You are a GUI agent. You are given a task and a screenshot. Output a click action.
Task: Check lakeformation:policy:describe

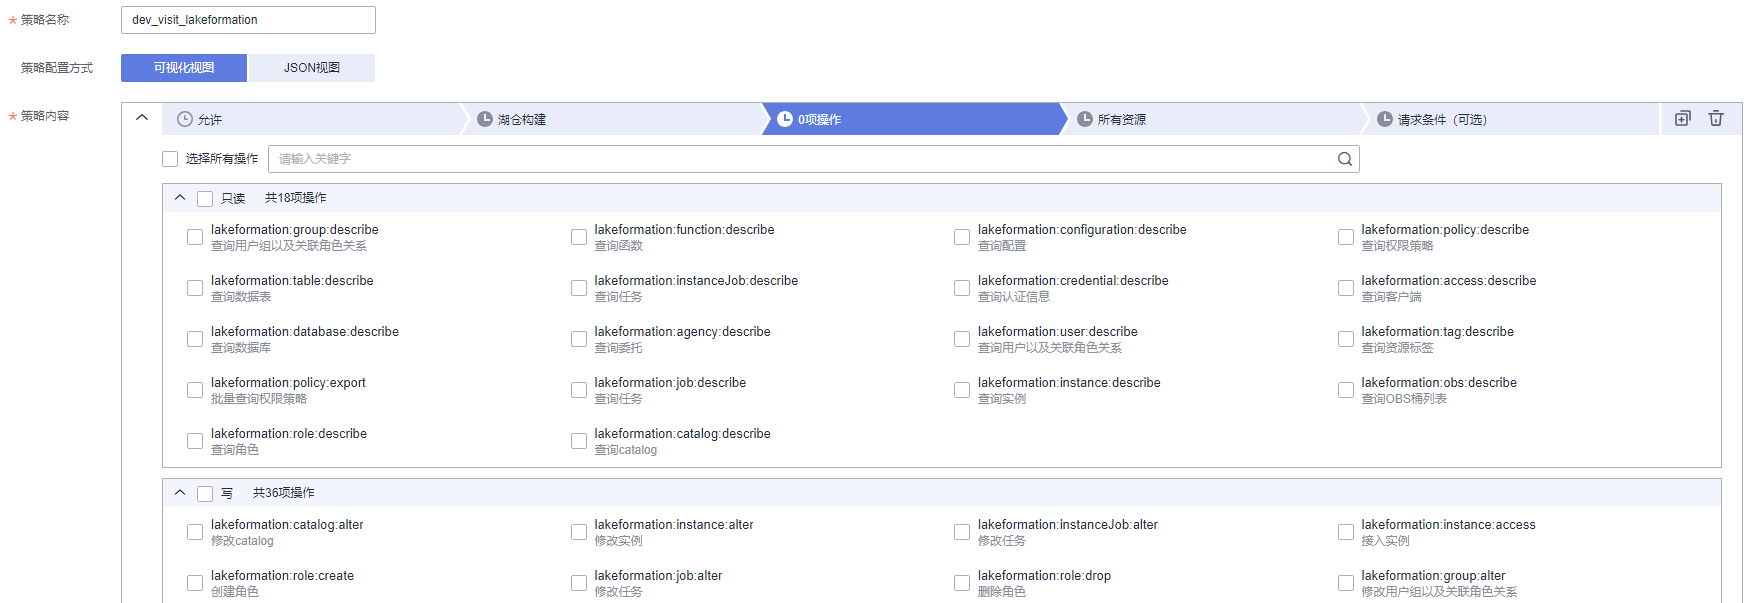pos(1346,237)
